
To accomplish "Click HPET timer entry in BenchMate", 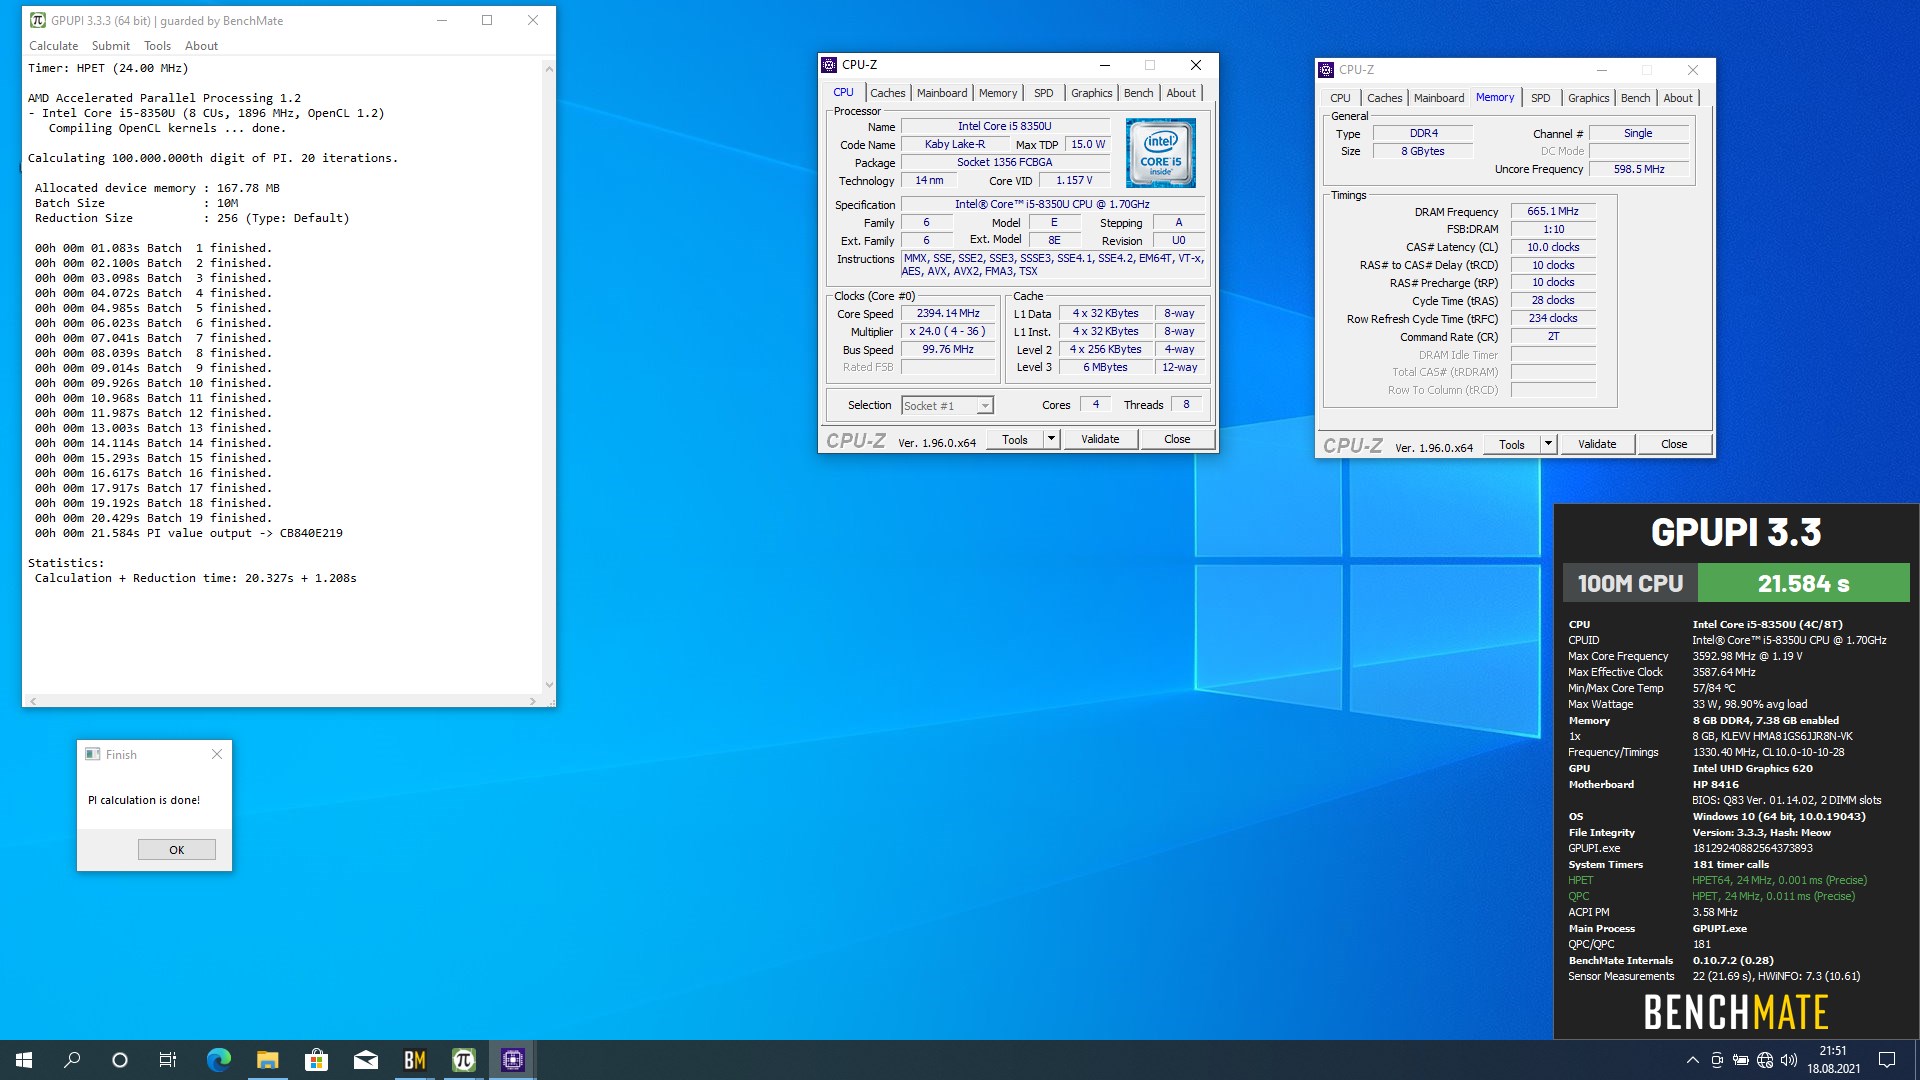I will pos(1717,880).
